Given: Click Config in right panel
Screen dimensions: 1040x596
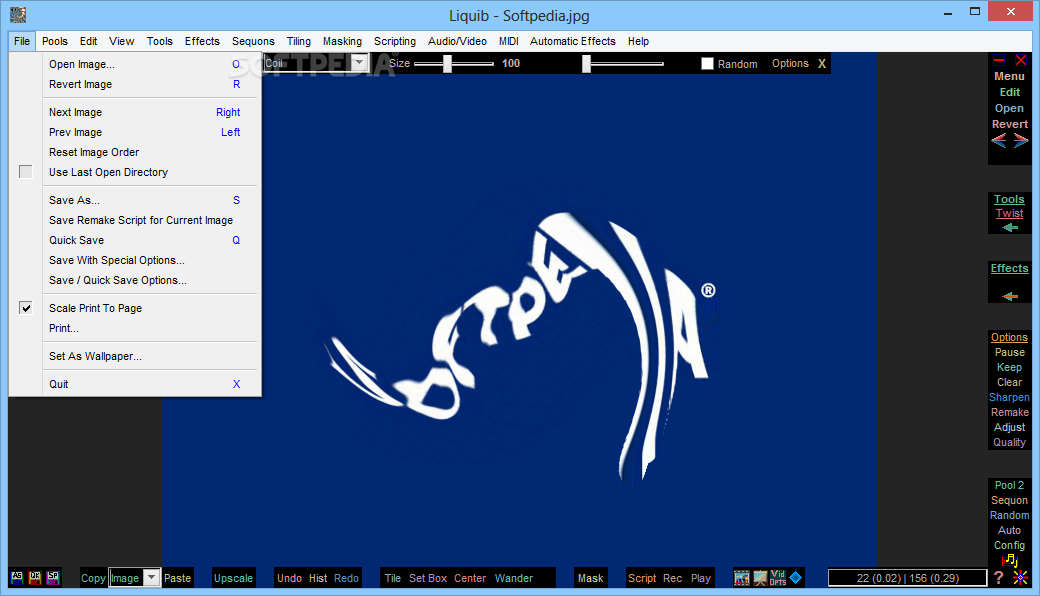Looking at the screenshot, I should click(1009, 545).
